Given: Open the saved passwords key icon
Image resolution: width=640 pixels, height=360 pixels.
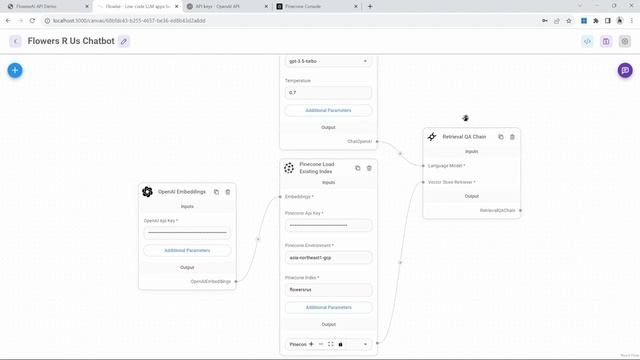Looking at the screenshot, I should click(x=545, y=20).
